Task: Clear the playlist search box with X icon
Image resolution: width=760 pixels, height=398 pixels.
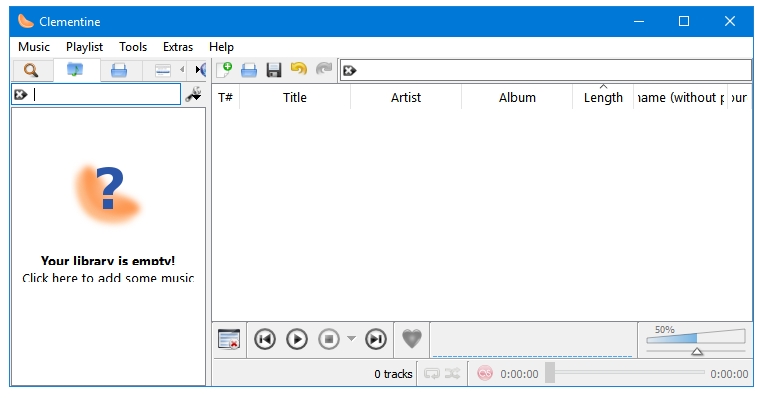Action: point(349,71)
